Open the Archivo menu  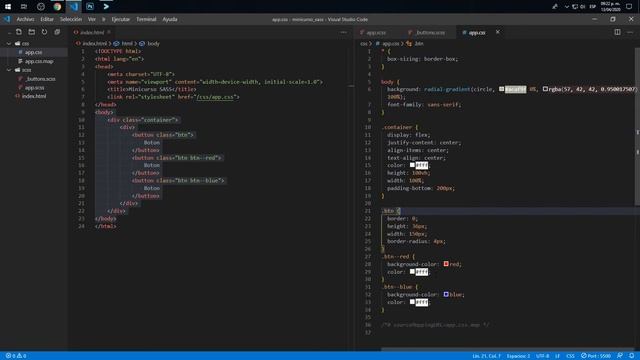point(25,19)
